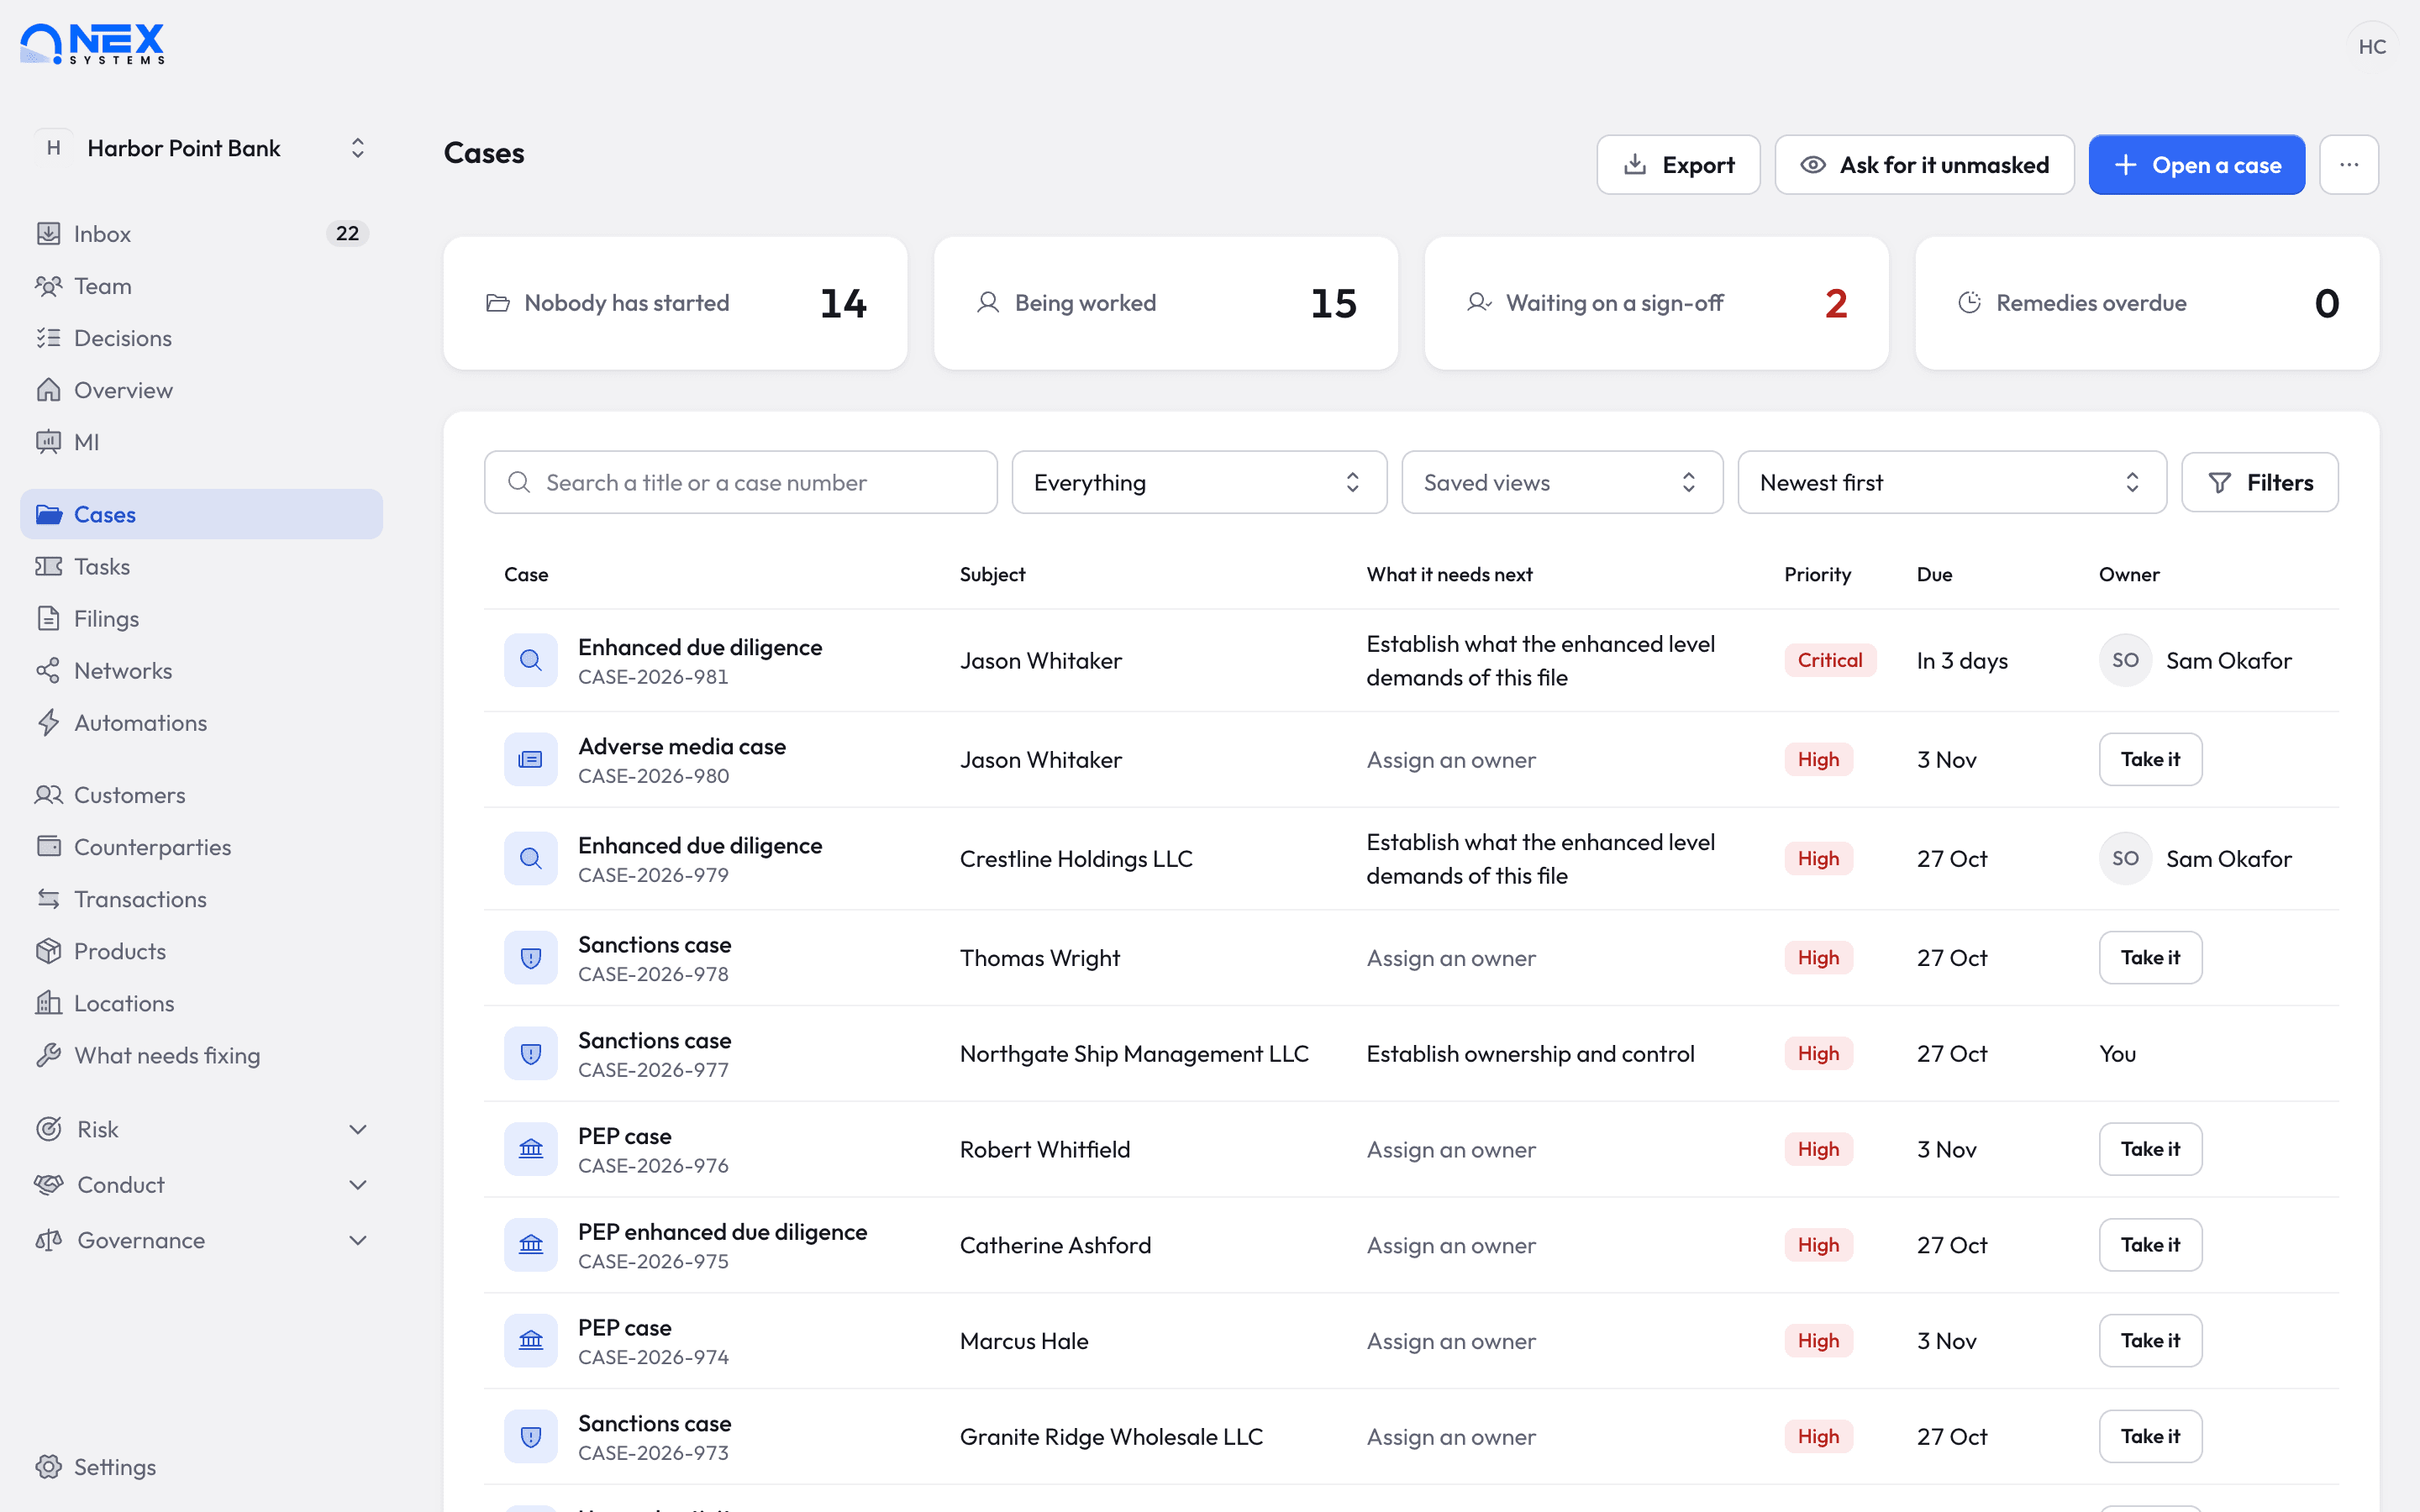Click the Export button
Screen dimensions: 2420x1512
click(1678, 165)
